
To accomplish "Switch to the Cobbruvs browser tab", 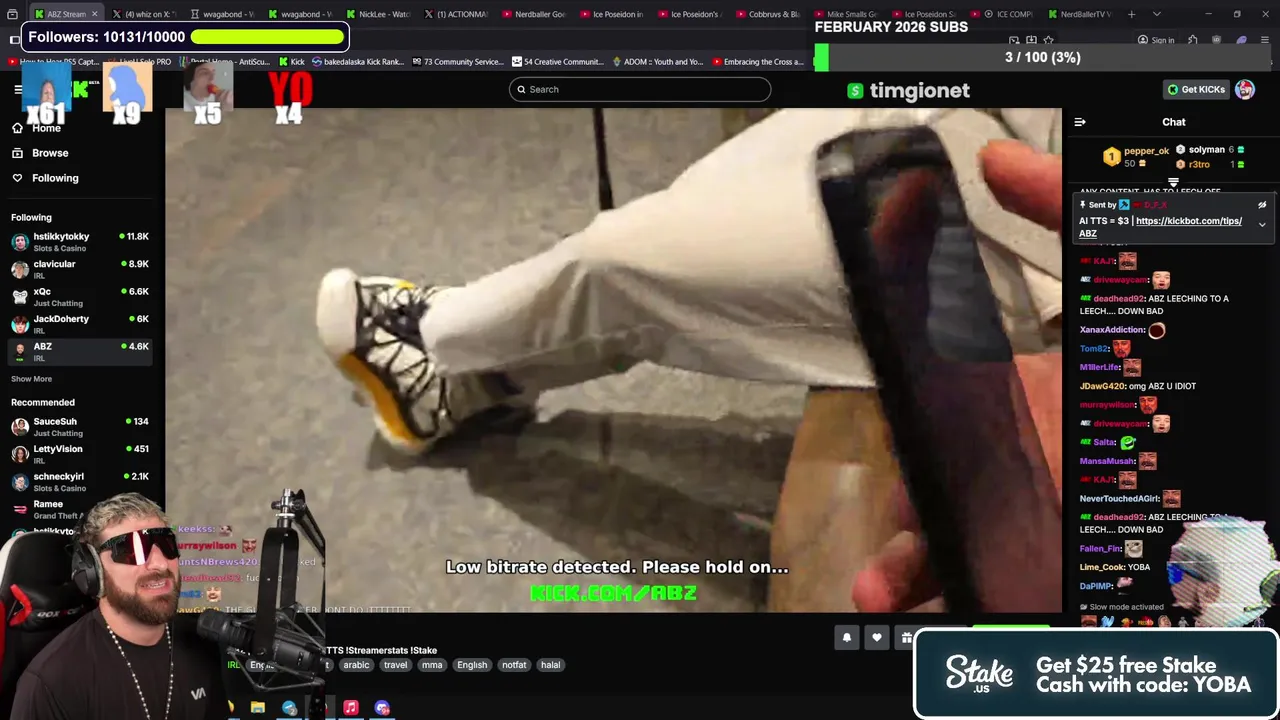I will [770, 14].
